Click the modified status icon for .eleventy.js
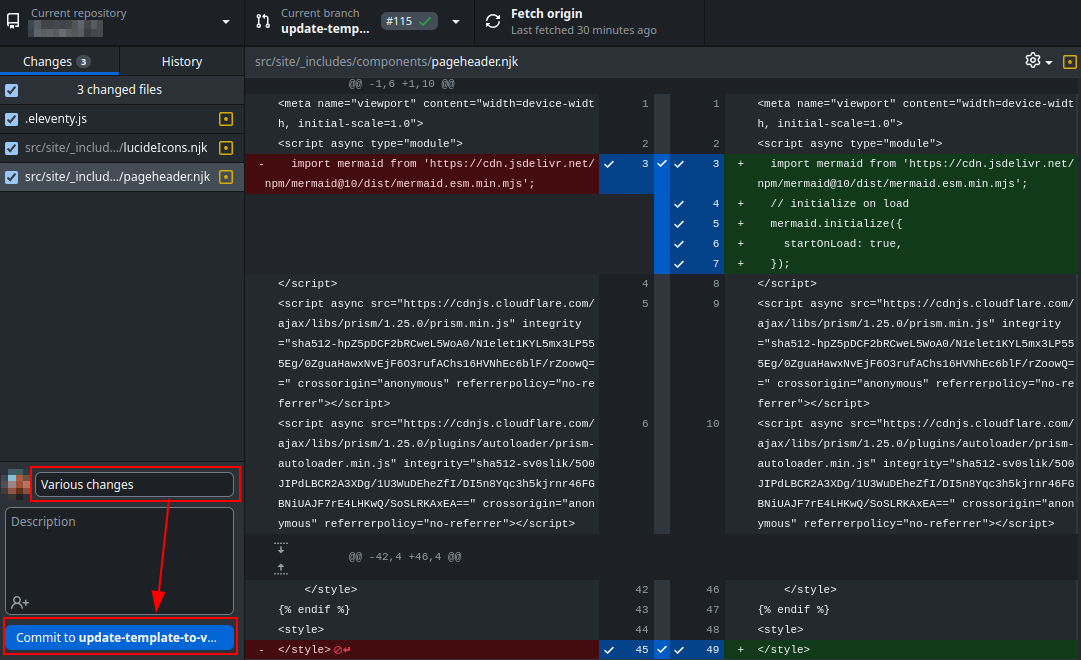Image resolution: width=1081 pixels, height=660 pixels. click(x=225, y=119)
